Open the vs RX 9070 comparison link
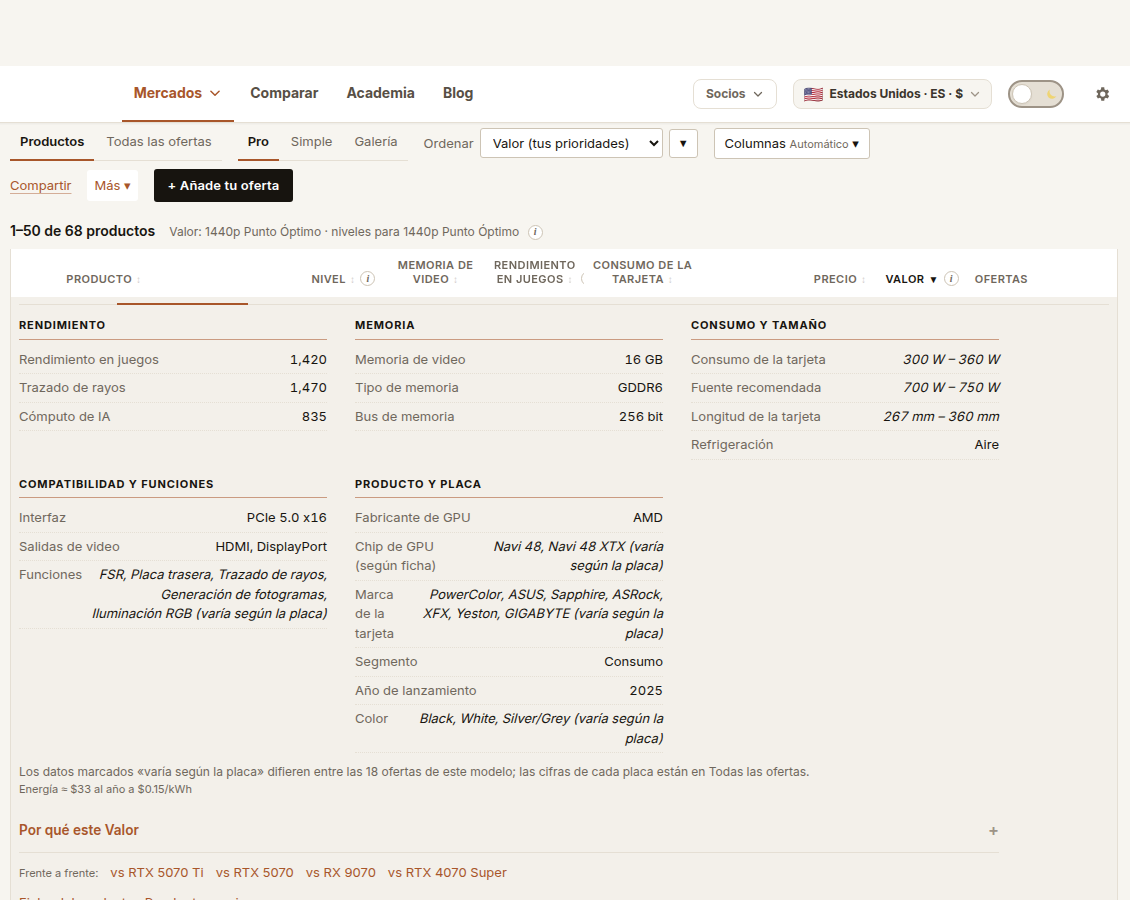 (x=341, y=873)
